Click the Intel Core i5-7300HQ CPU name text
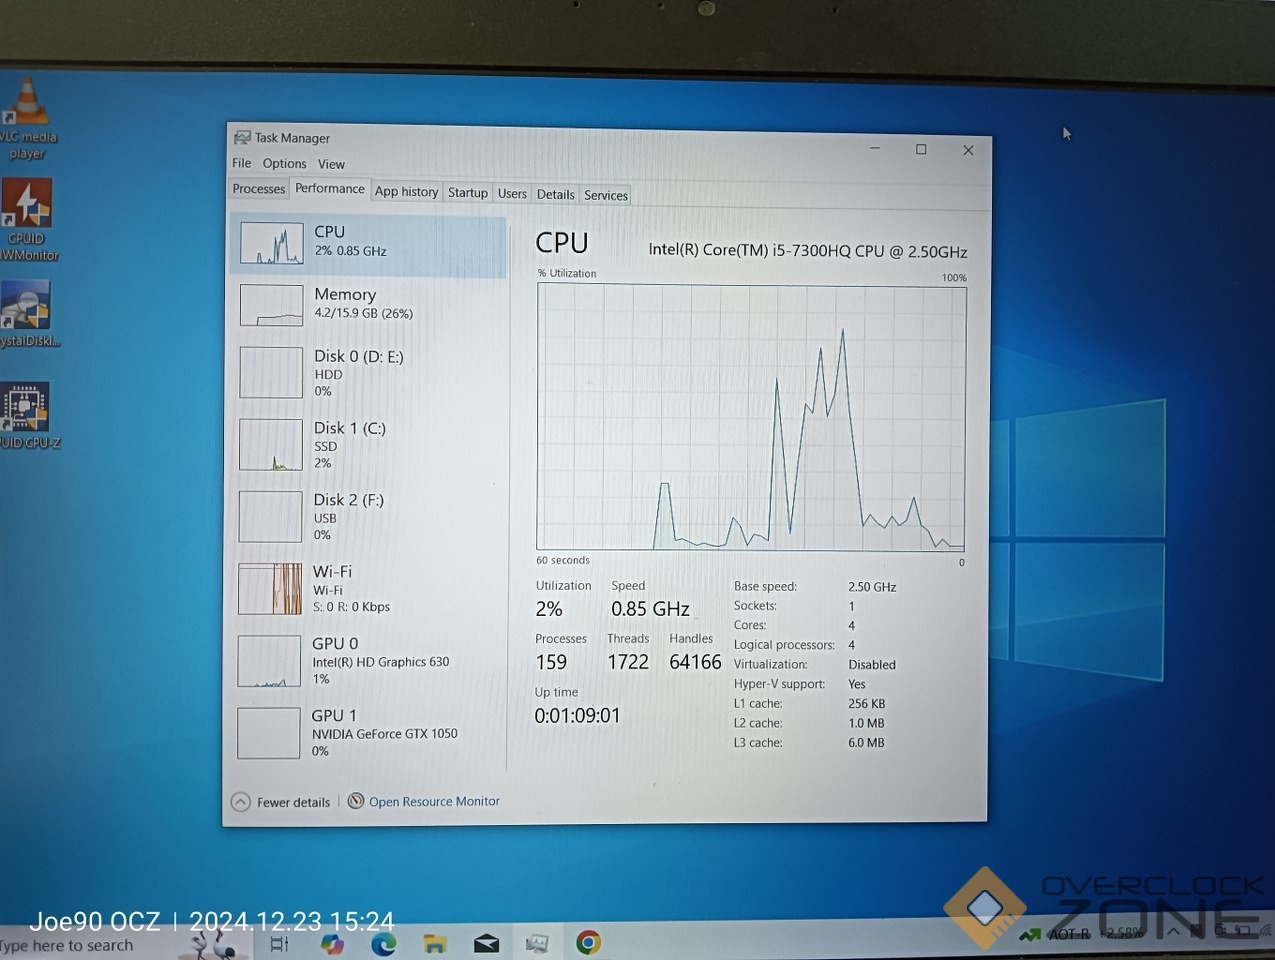The width and height of the screenshot is (1275, 960). pyautogui.click(x=808, y=251)
